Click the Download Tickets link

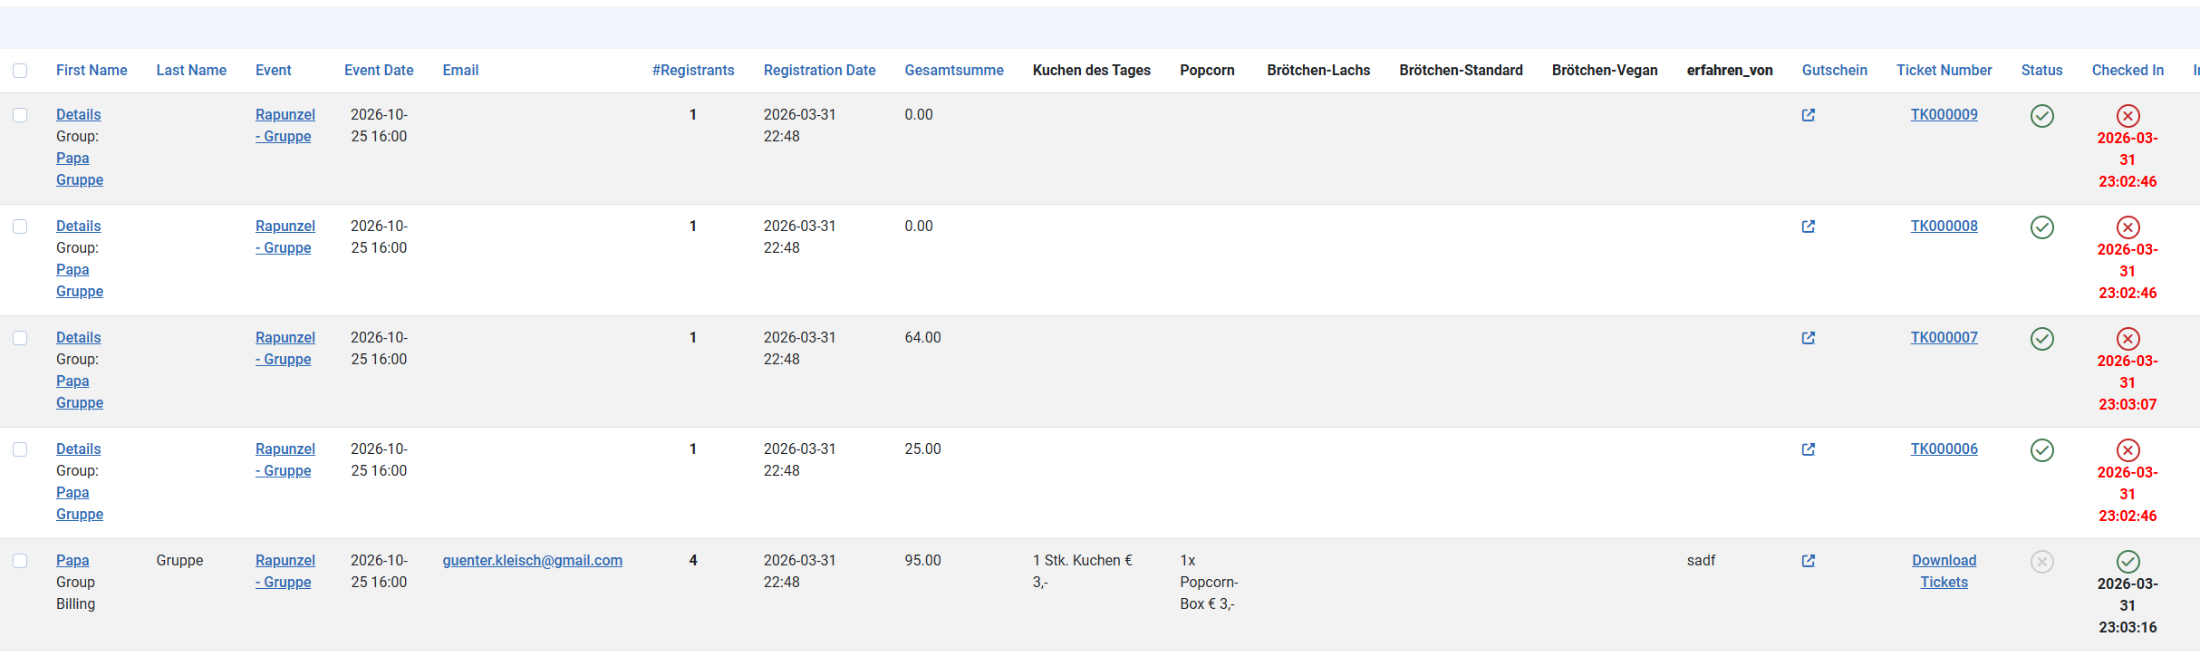click(x=1943, y=571)
